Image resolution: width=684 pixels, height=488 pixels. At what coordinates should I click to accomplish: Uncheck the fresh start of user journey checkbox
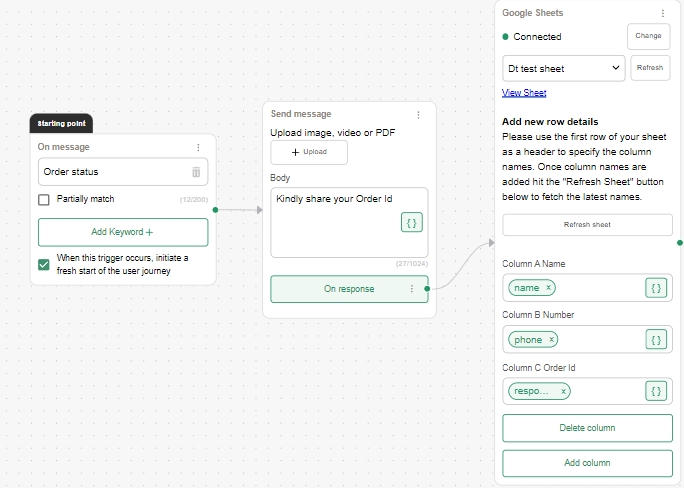(x=44, y=264)
